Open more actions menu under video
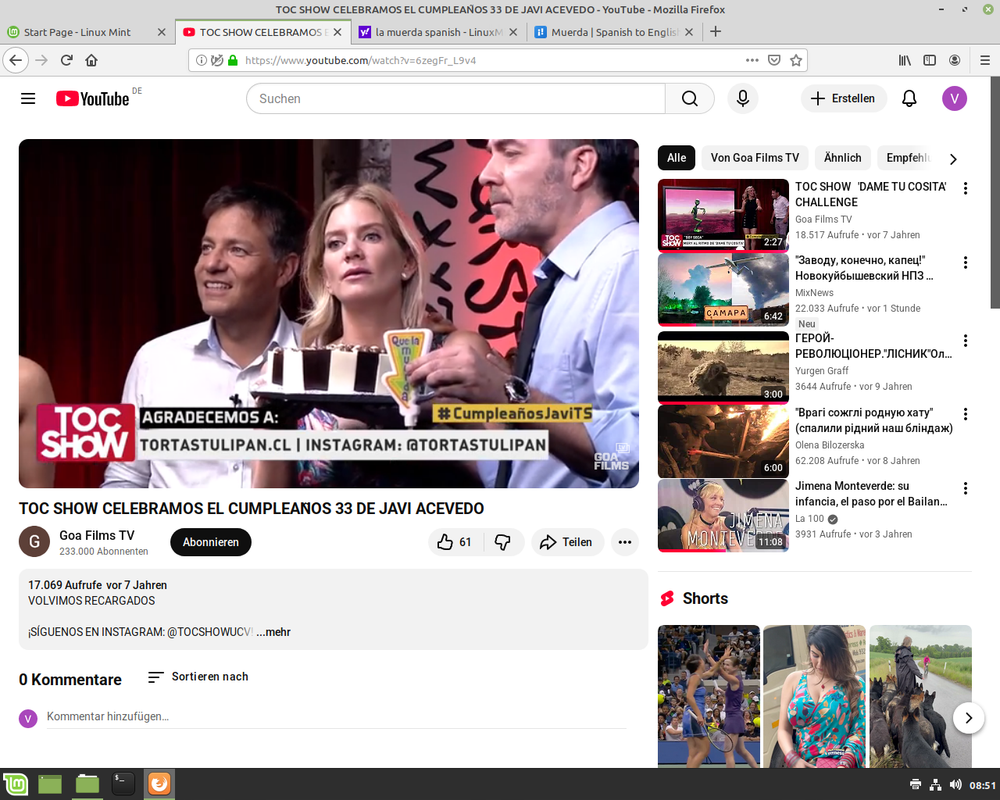Screen dimensions: 1000x800 pyautogui.click(x=624, y=542)
